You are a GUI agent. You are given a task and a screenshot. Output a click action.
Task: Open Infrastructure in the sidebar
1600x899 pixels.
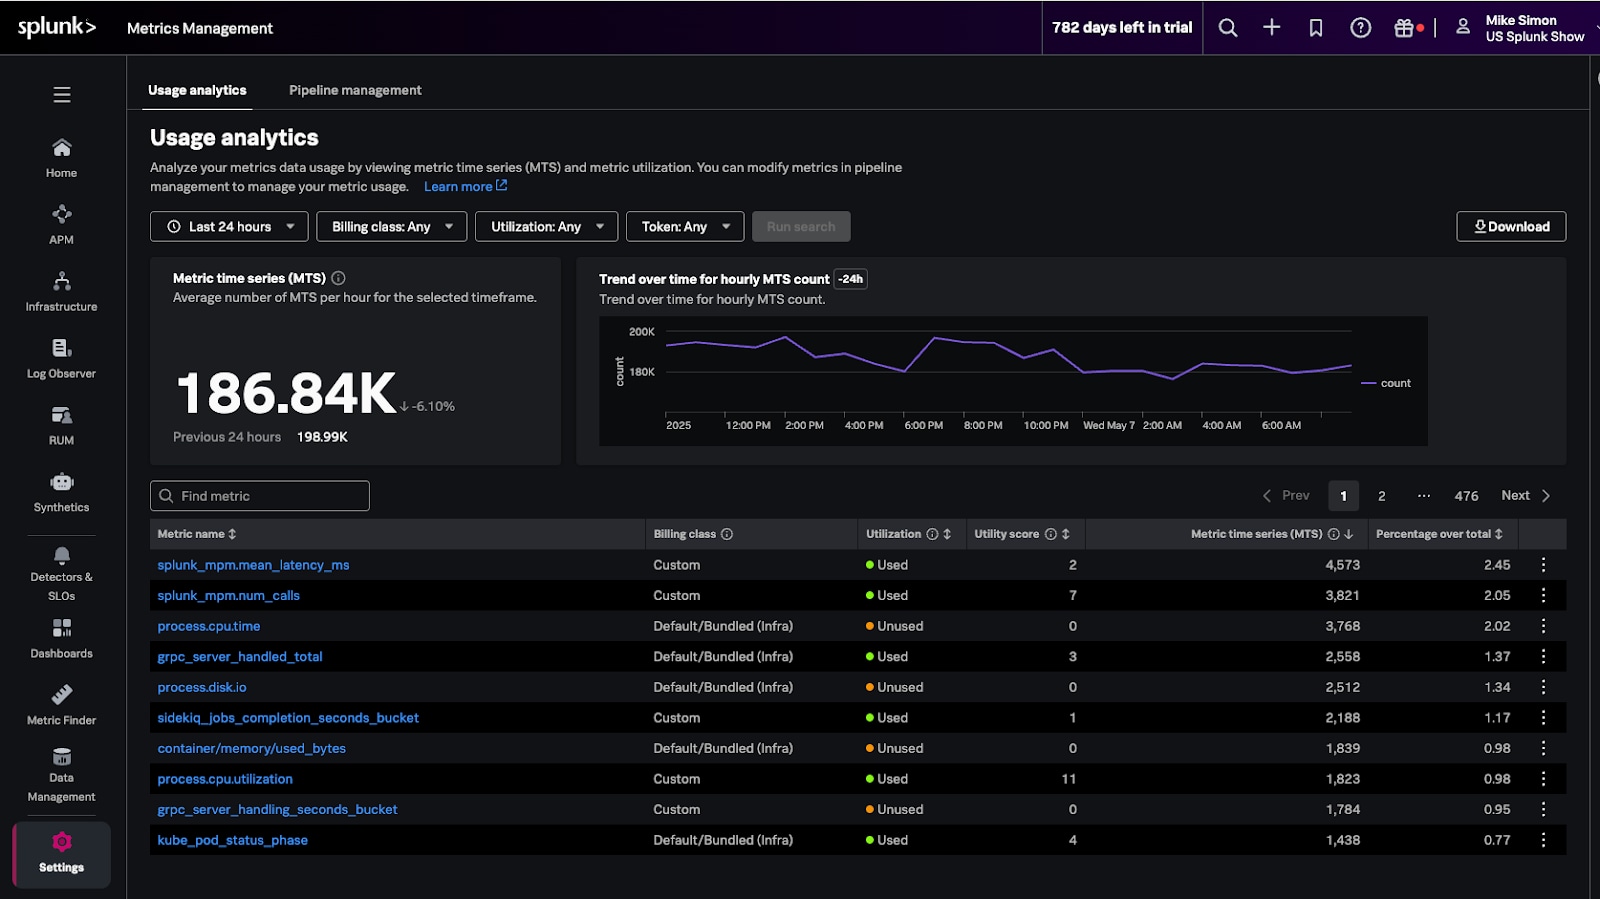(61, 292)
